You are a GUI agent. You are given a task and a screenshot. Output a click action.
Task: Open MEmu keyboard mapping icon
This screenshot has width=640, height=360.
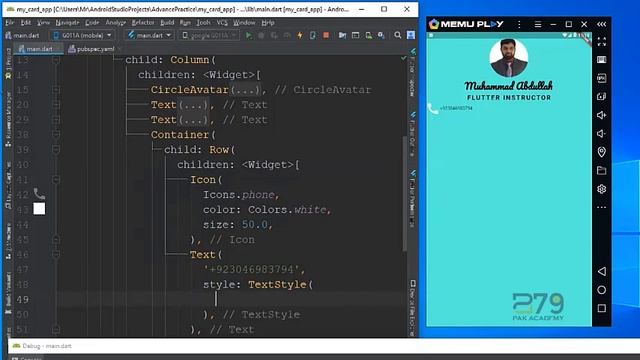602,60
